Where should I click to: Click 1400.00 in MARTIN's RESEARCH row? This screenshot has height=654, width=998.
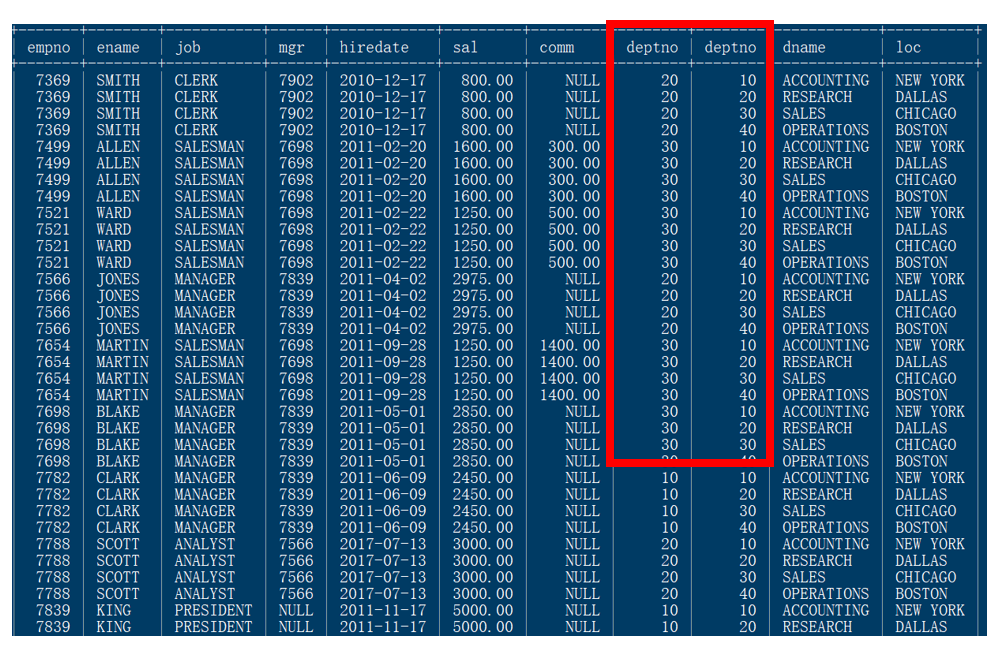coord(570,362)
